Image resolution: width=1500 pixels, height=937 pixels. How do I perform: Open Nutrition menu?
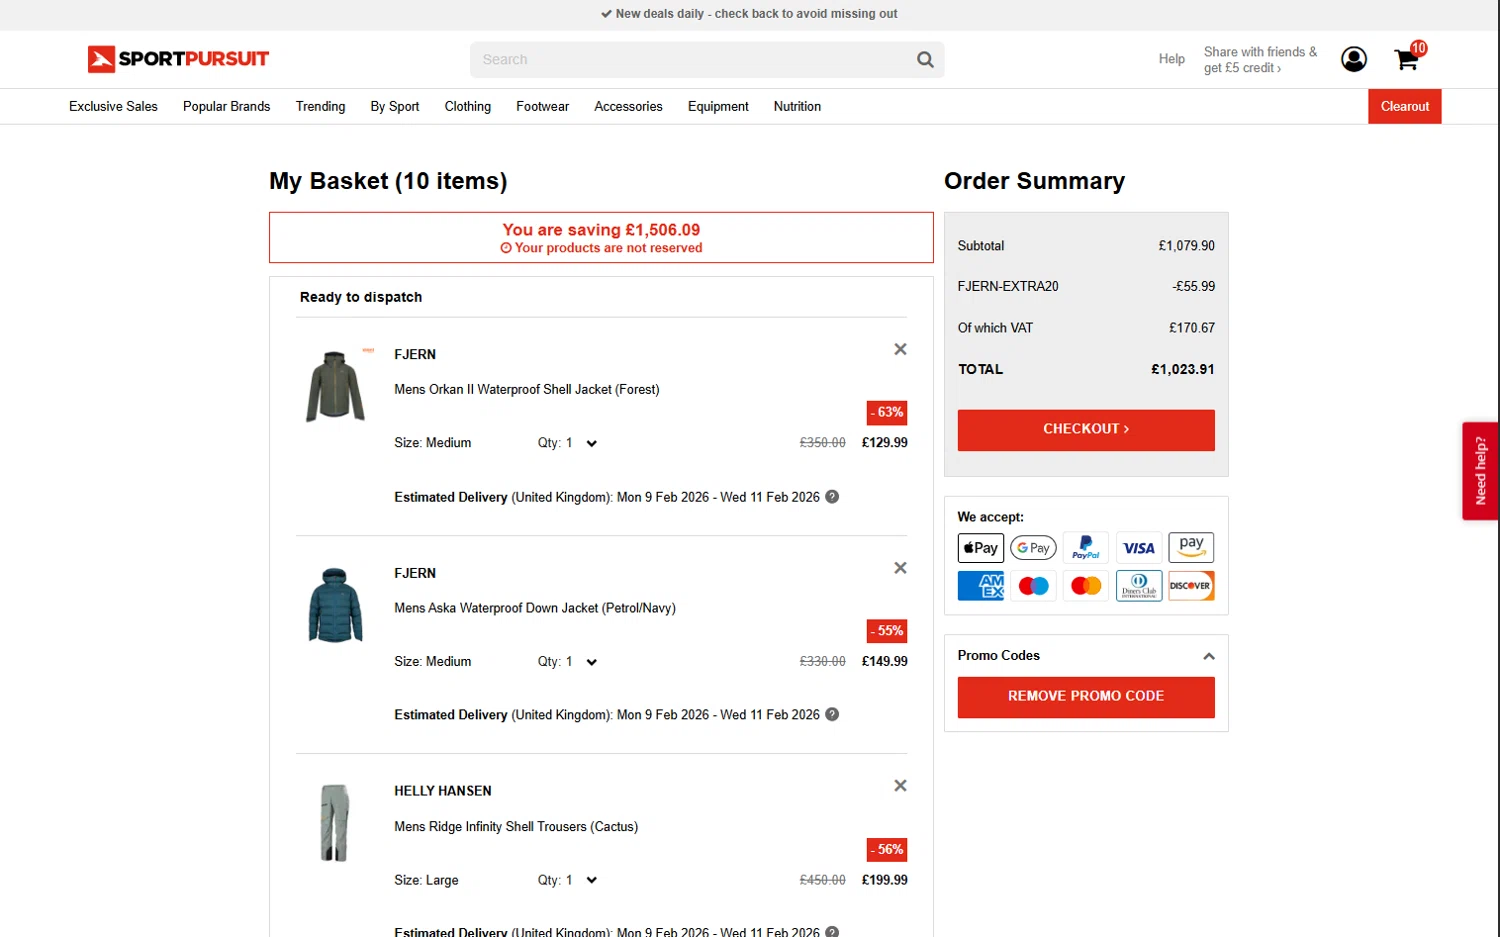[797, 106]
